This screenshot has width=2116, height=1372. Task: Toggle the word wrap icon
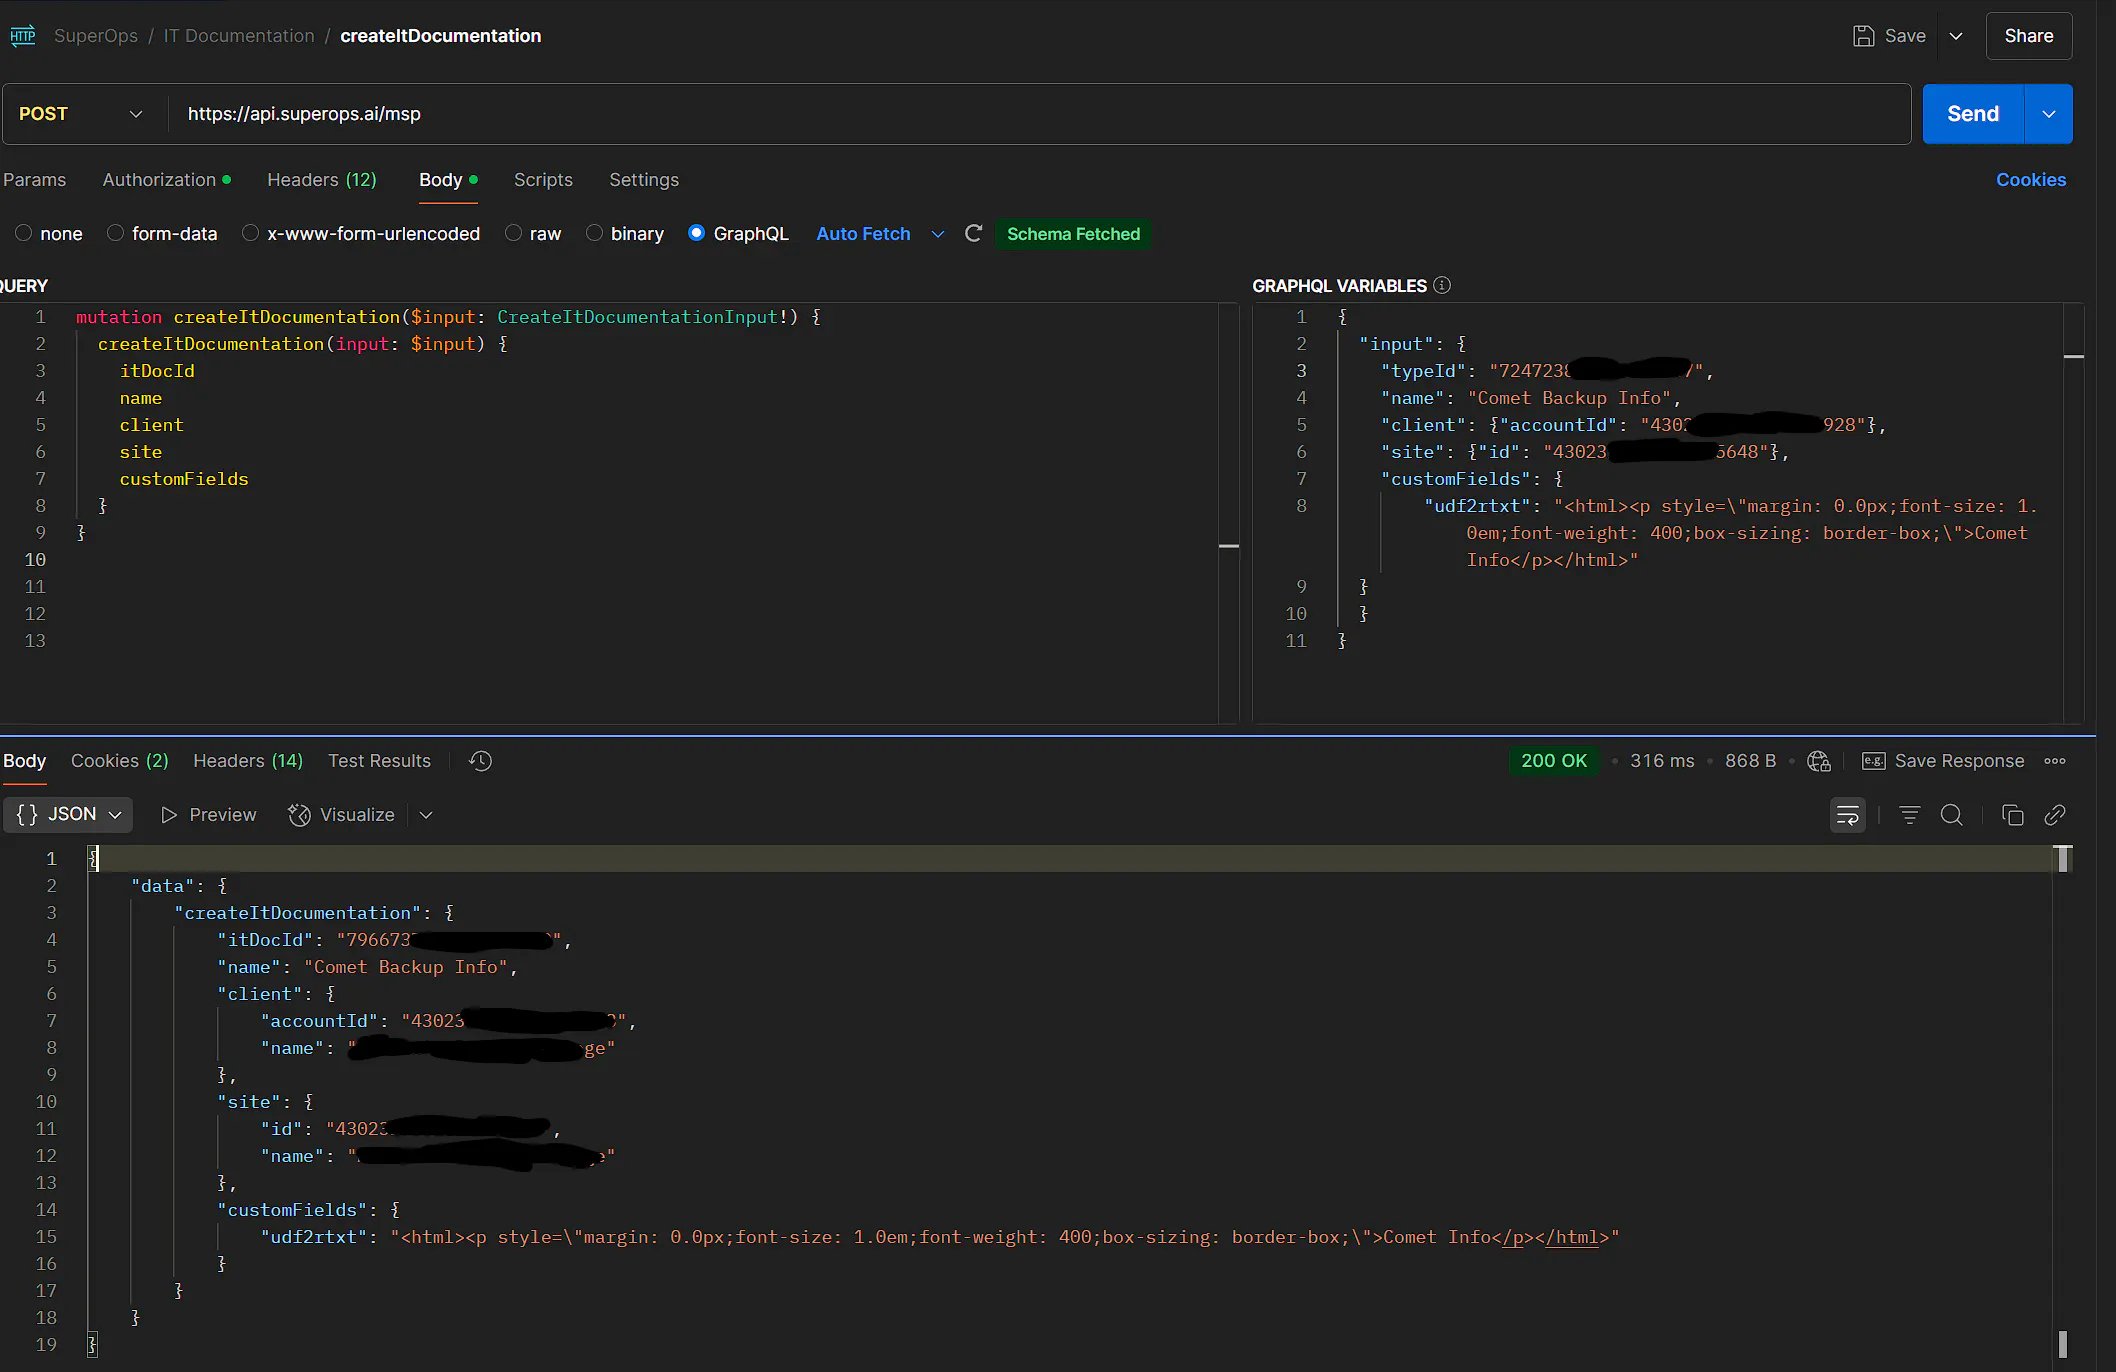[x=1847, y=815]
